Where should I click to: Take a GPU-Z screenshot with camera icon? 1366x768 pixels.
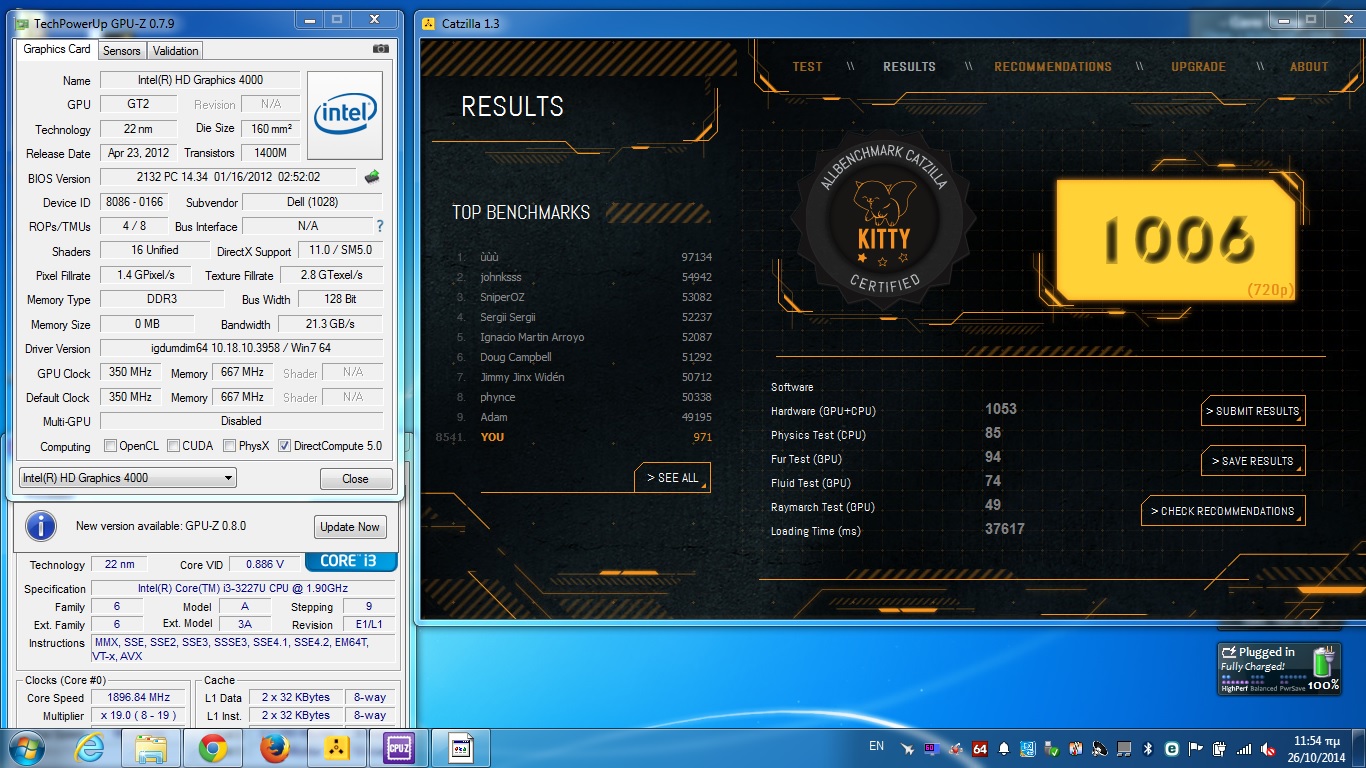pyautogui.click(x=380, y=49)
